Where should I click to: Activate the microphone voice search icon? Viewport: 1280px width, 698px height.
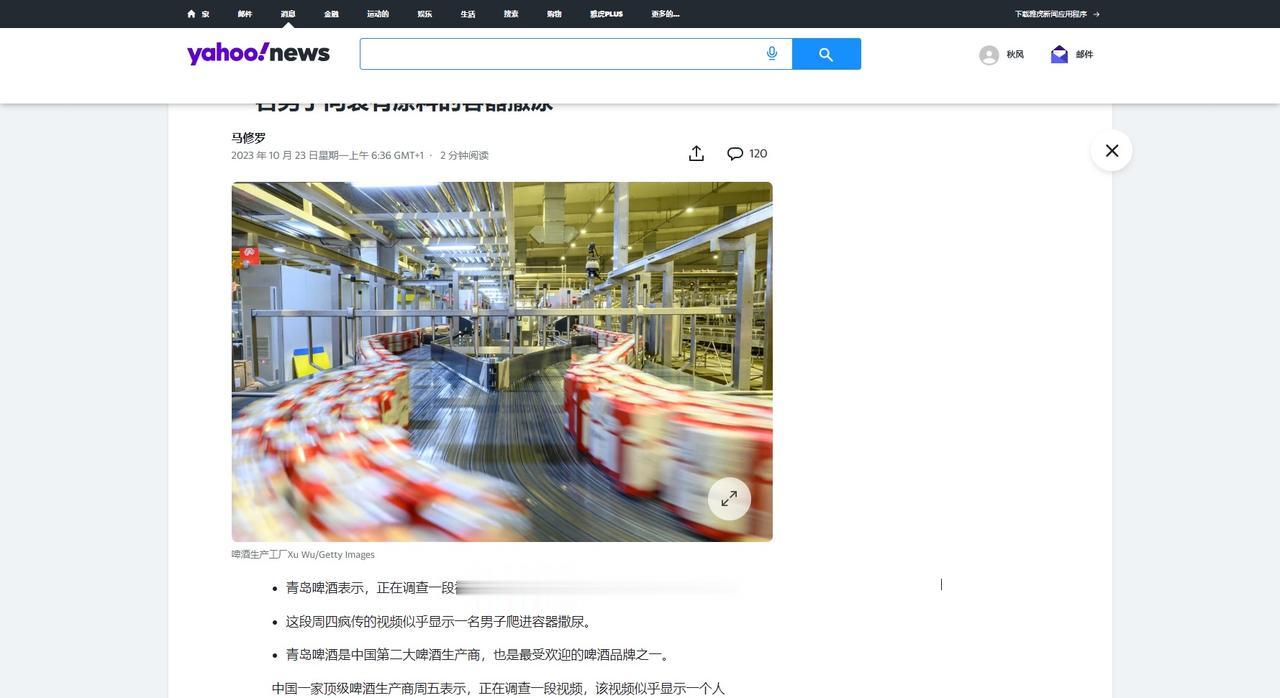(772, 54)
